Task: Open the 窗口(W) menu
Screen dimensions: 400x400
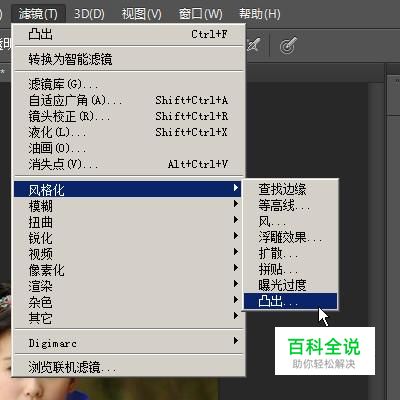Action: point(200,14)
